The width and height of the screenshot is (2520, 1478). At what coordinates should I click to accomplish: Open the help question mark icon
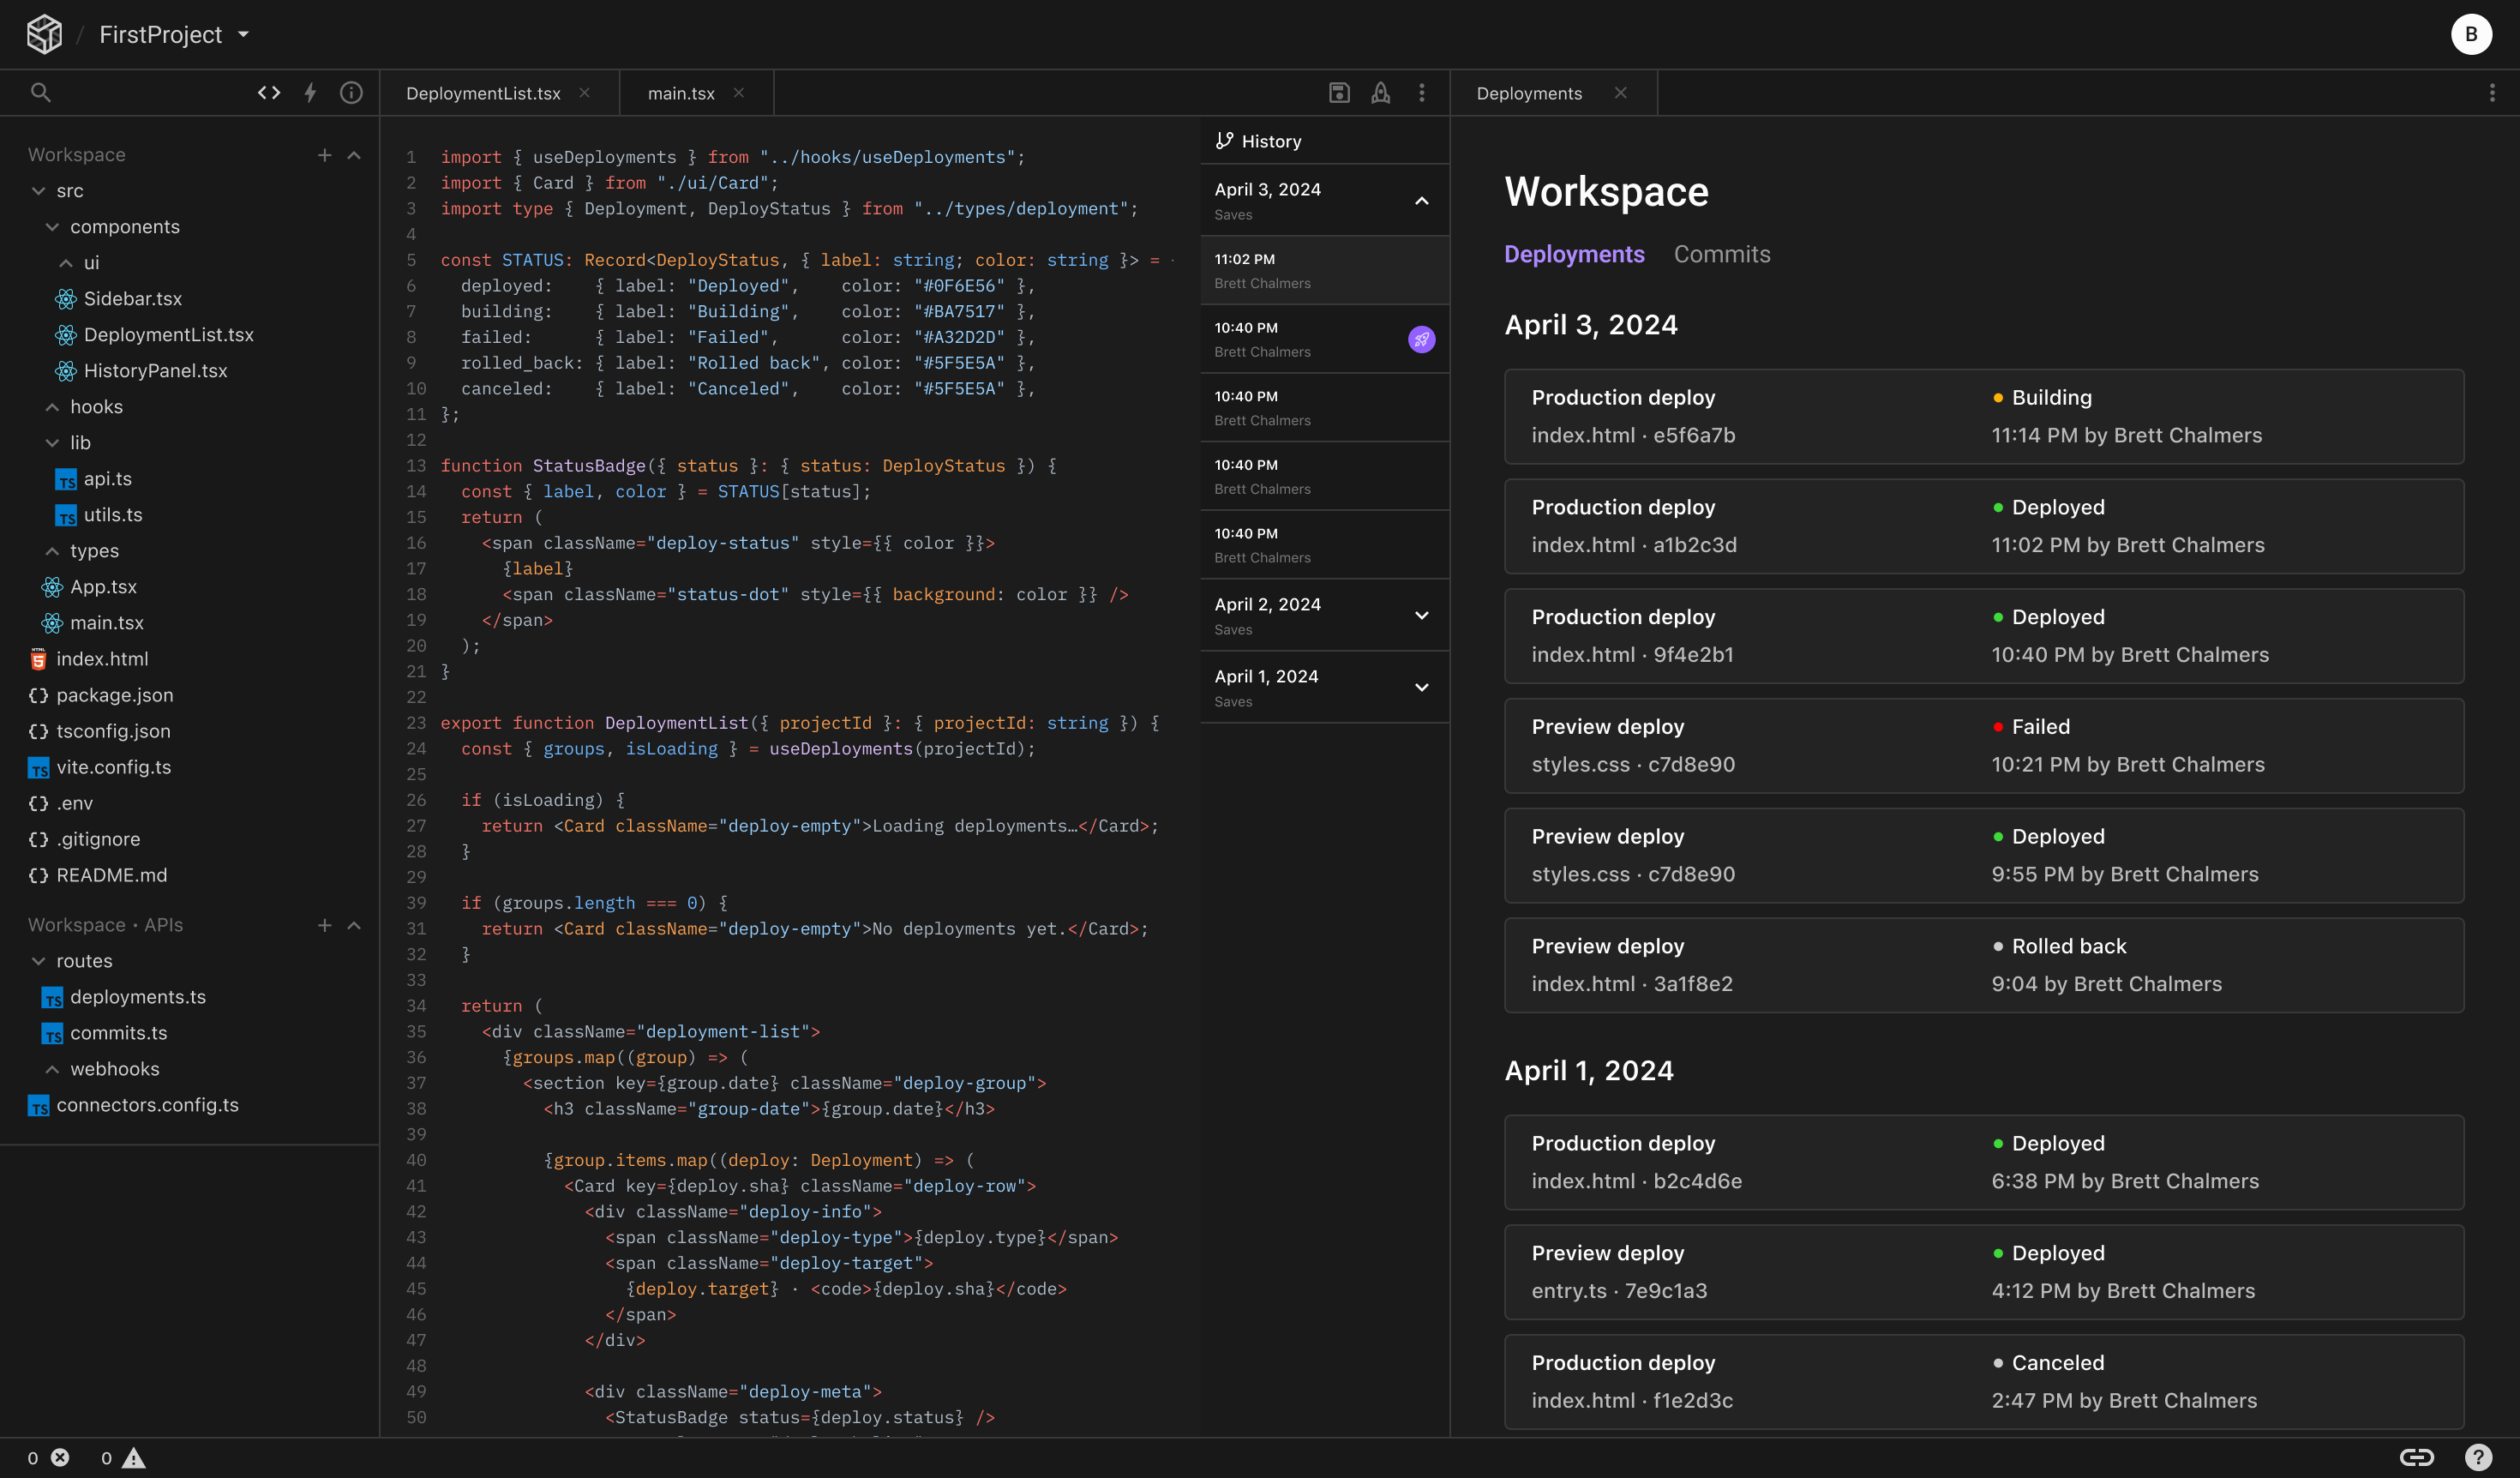pos(2477,1457)
